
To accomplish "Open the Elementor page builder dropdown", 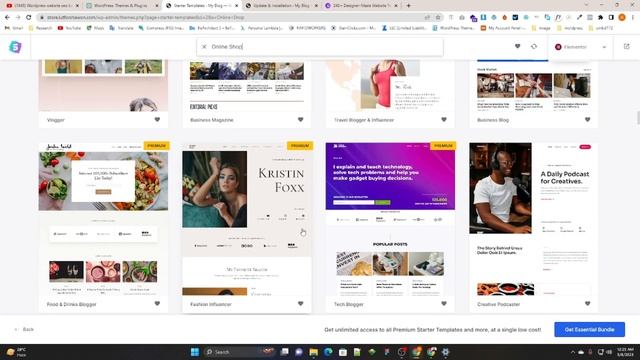I will (x=580, y=47).
